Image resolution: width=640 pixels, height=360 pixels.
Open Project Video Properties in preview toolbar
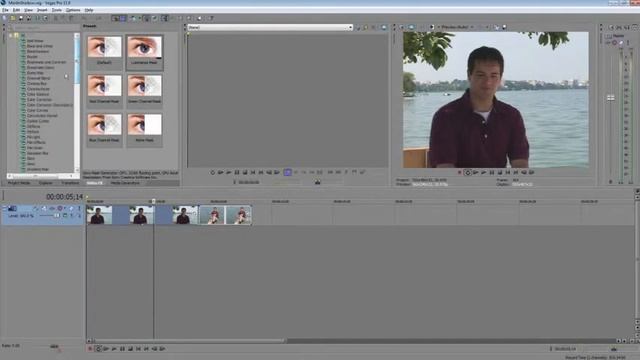tap(402, 27)
